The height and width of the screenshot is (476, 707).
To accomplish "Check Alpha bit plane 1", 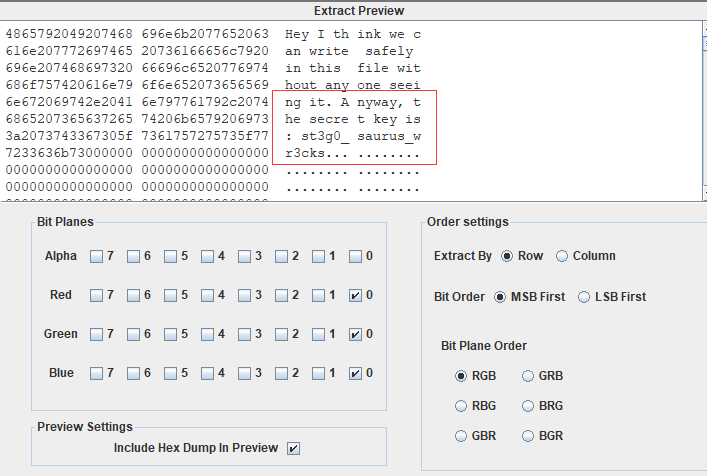I will pos(318,256).
